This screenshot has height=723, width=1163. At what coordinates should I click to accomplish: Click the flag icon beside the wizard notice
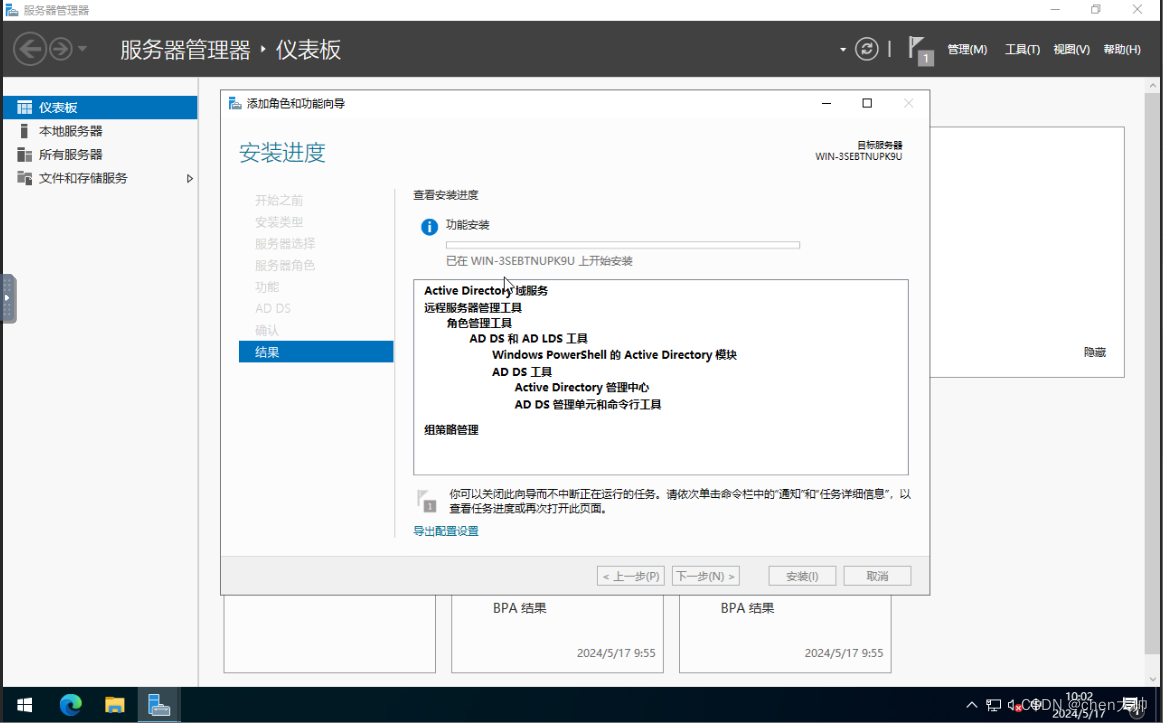tap(426, 501)
